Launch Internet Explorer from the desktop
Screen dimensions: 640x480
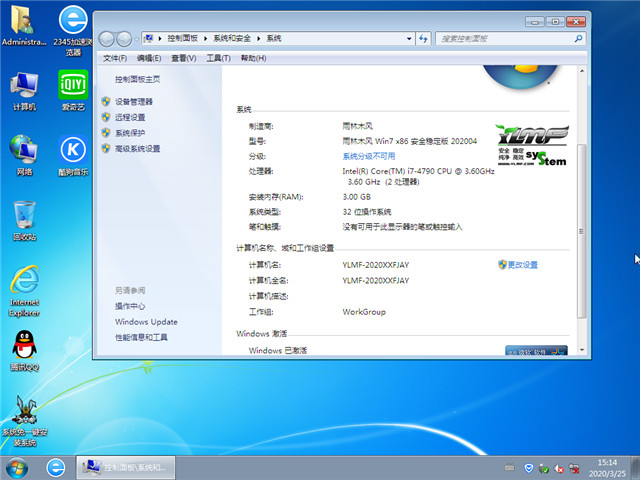(x=24, y=291)
